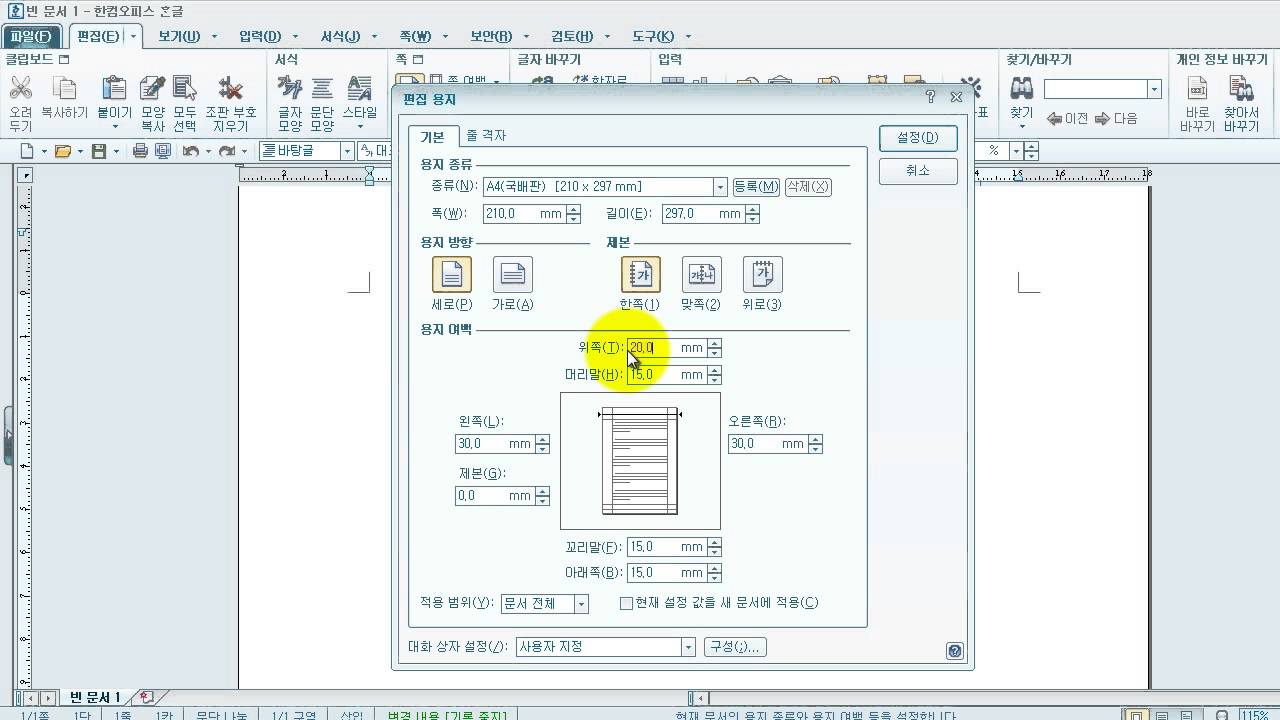This screenshot has height=720, width=1280.
Task: Click the 구성(;)... button
Action: pos(734,647)
